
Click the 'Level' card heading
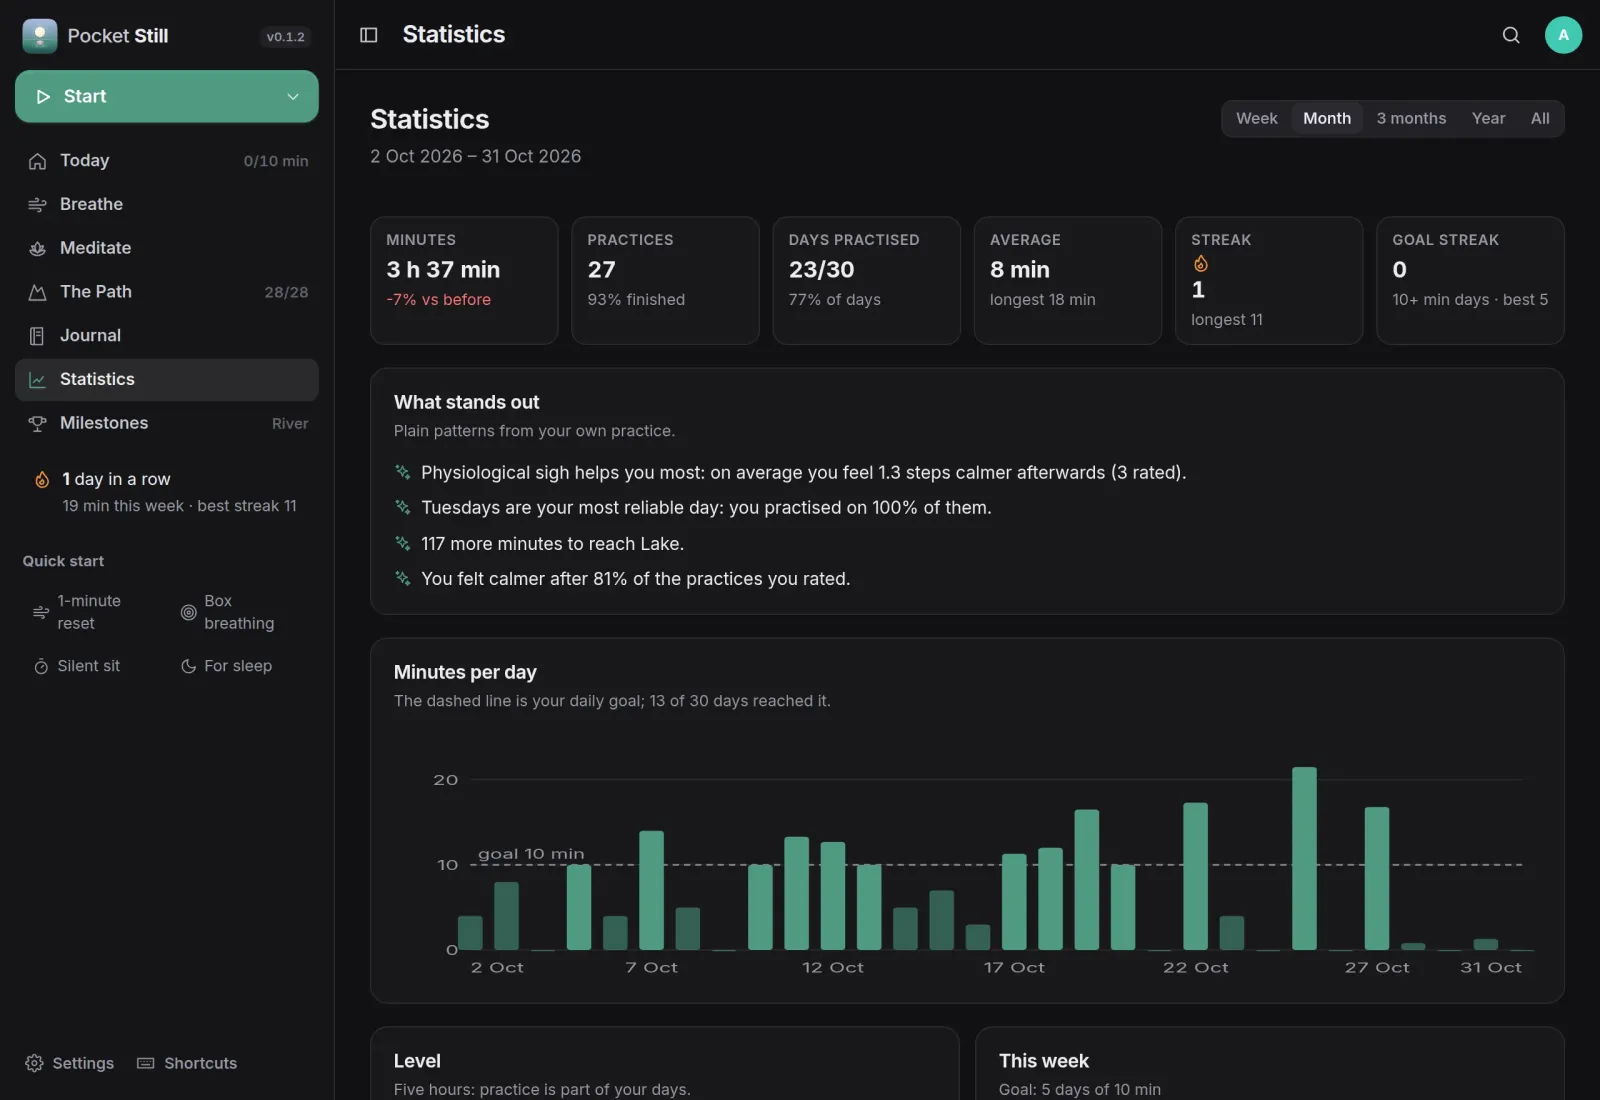click(x=417, y=1061)
